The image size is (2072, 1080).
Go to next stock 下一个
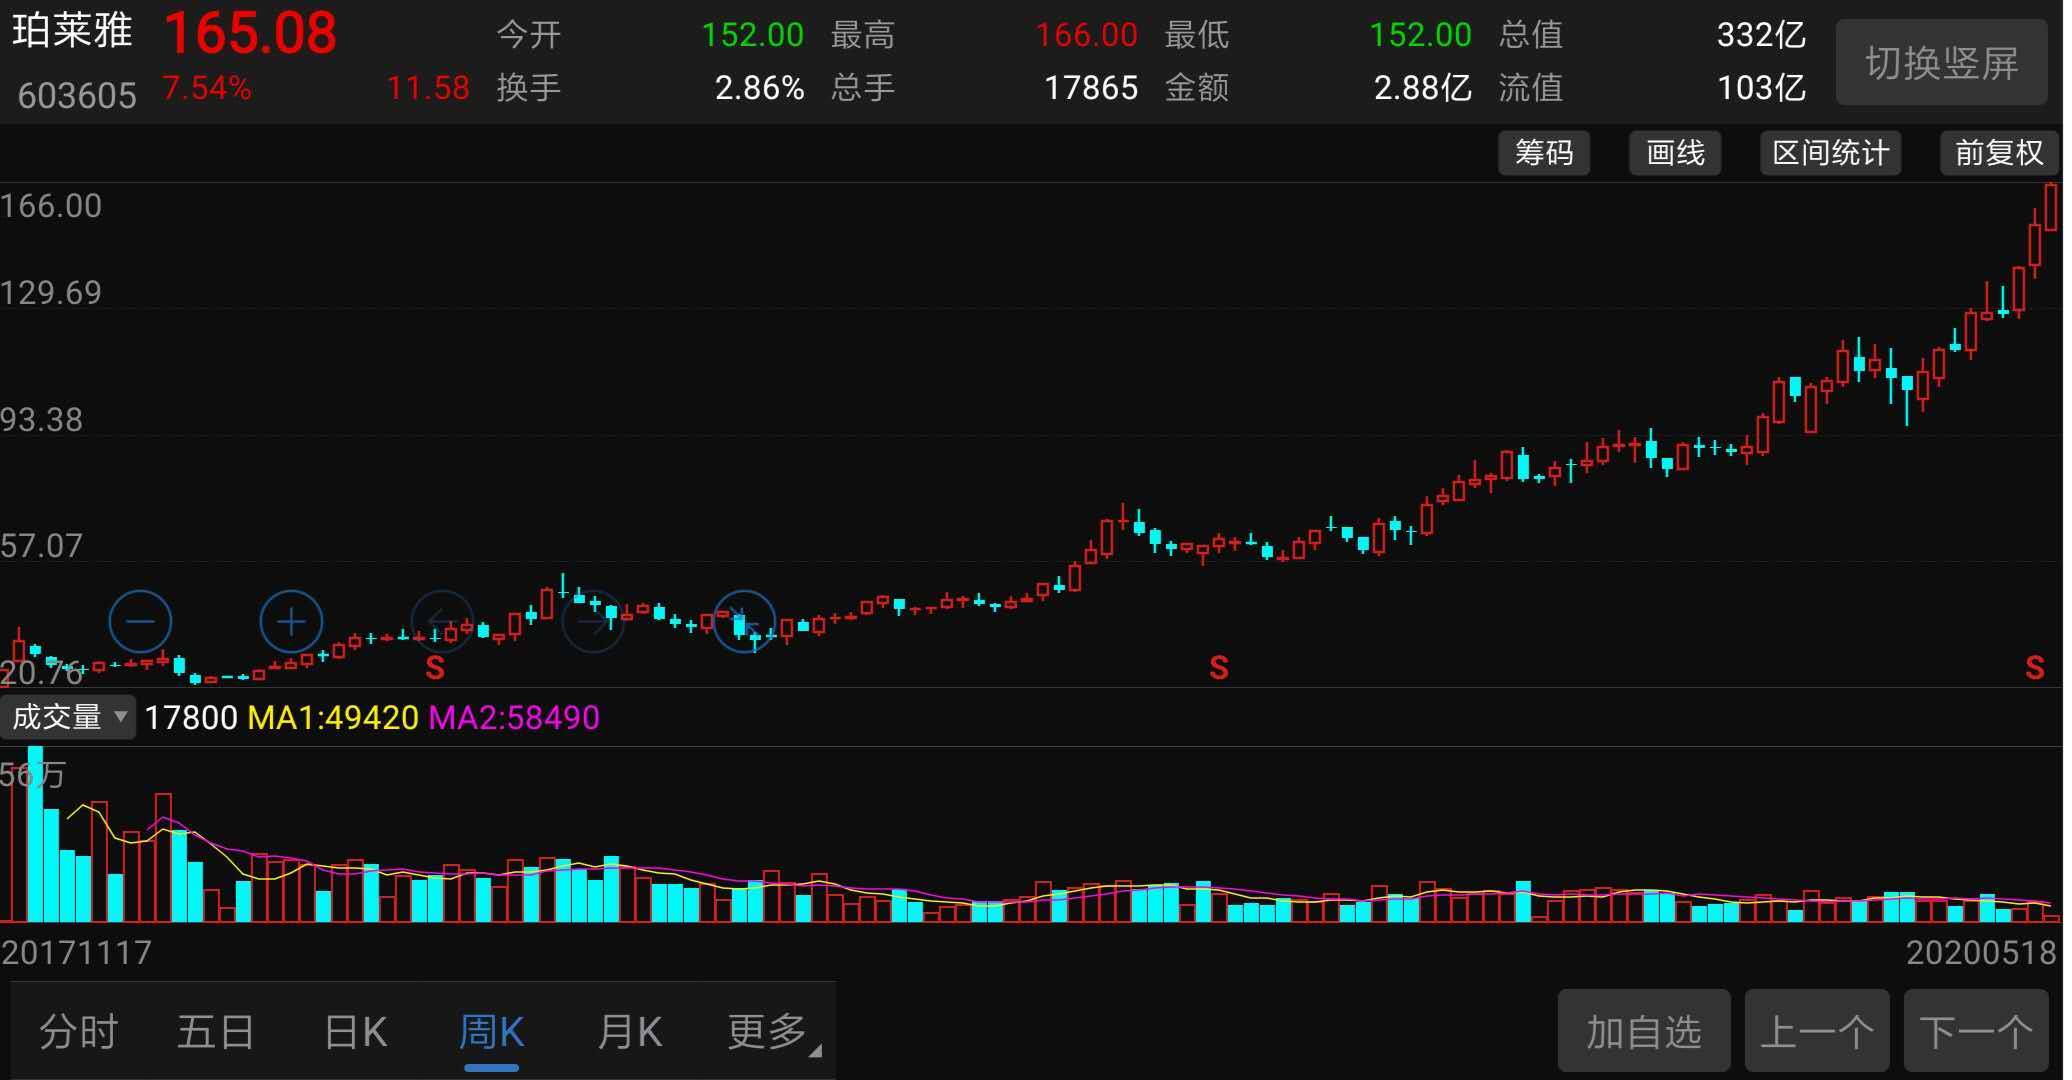pos(1976,1031)
